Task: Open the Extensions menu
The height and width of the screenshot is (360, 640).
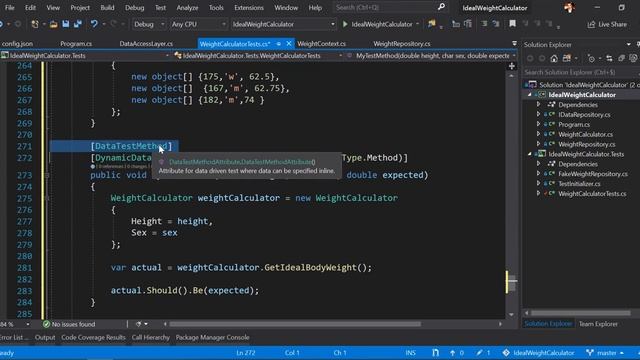Action: (249, 7)
